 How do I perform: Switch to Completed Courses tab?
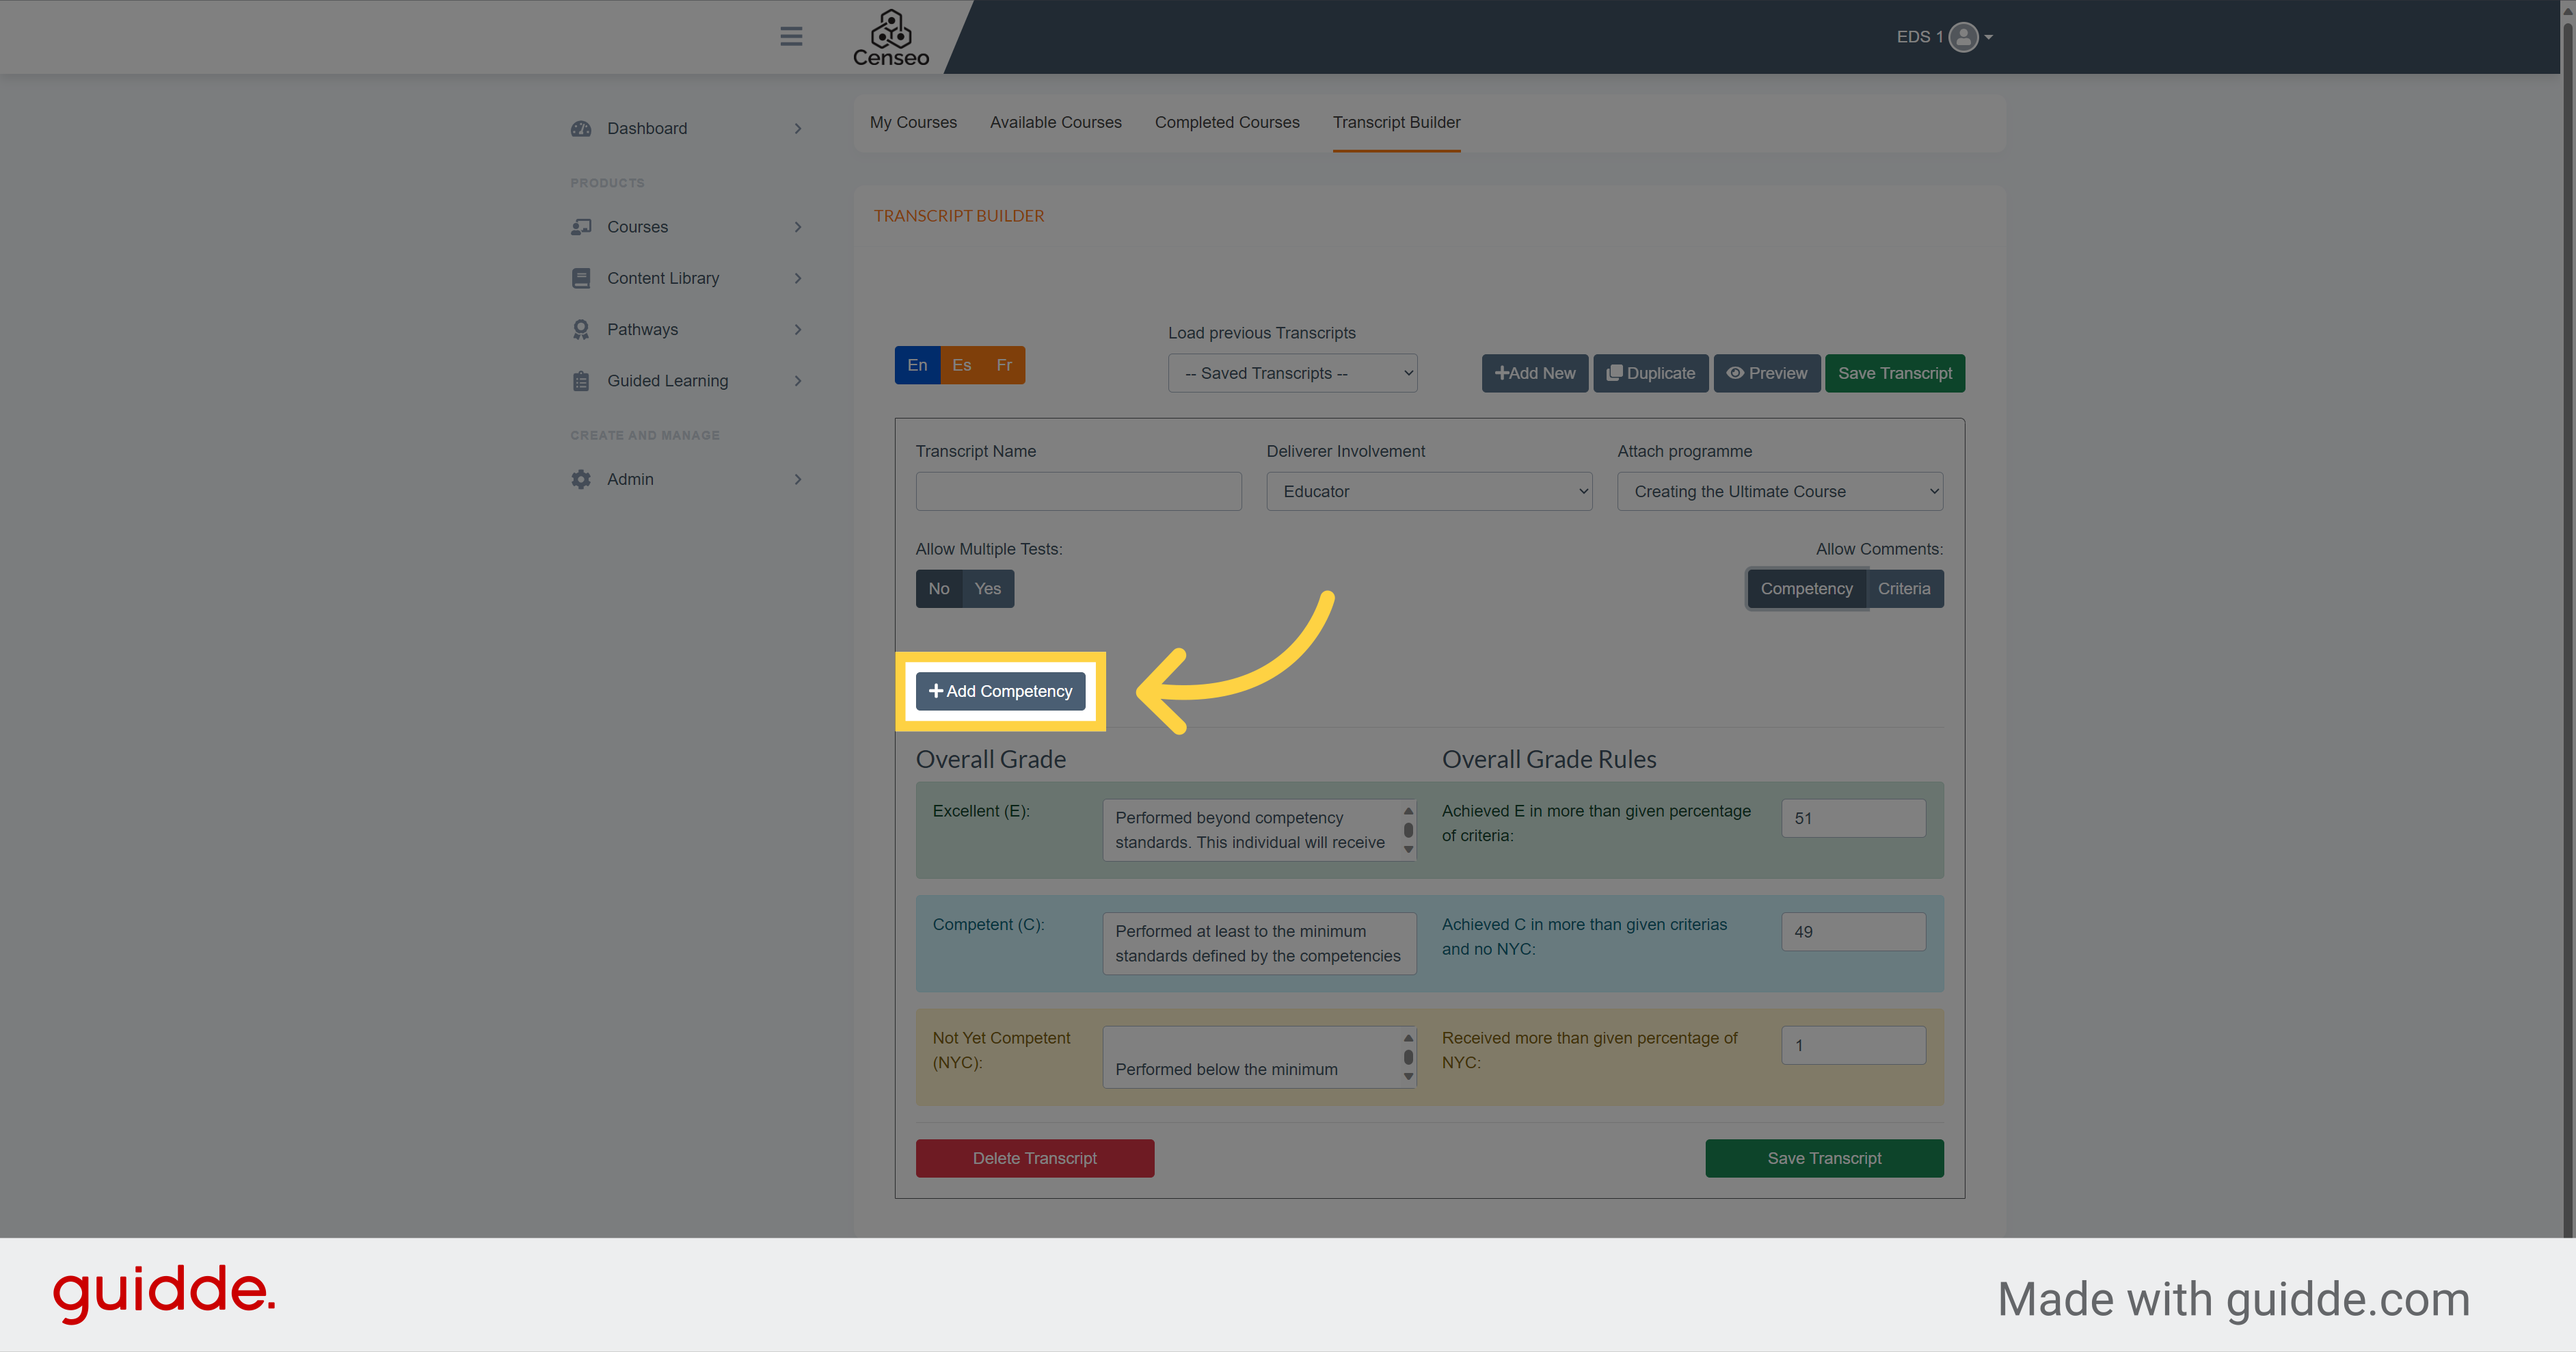pyautogui.click(x=1226, y=121)
